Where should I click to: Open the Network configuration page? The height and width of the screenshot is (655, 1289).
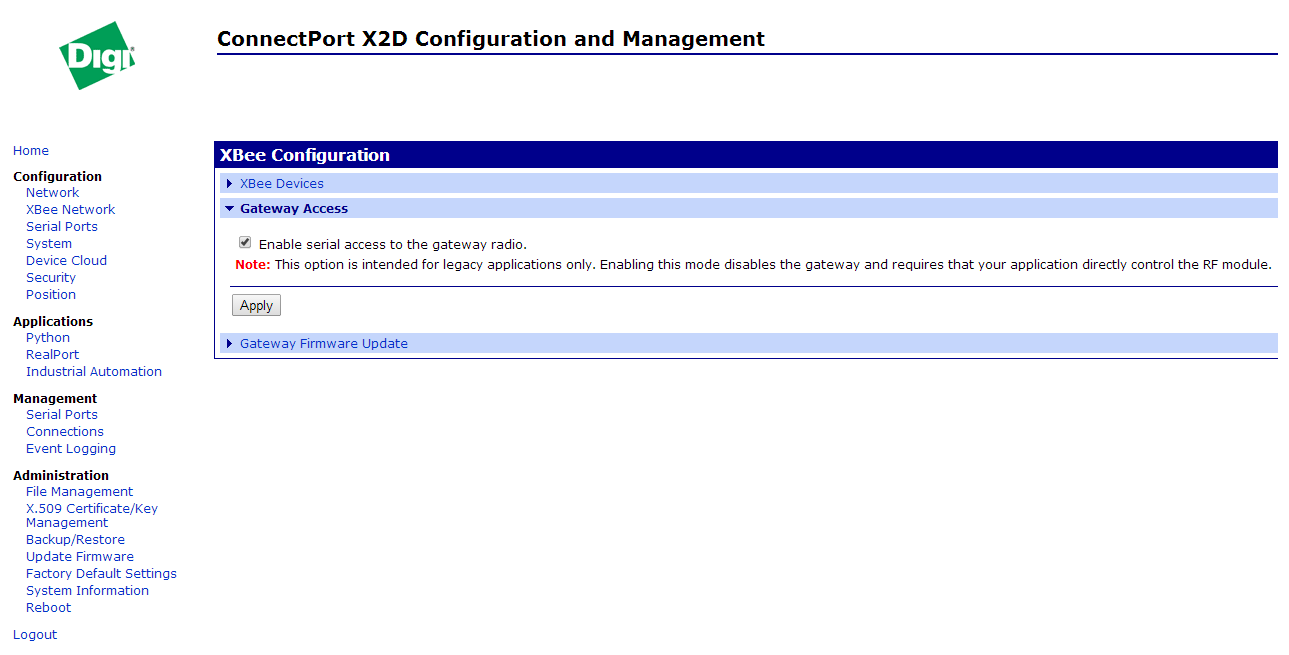click(x=52, y=193)
